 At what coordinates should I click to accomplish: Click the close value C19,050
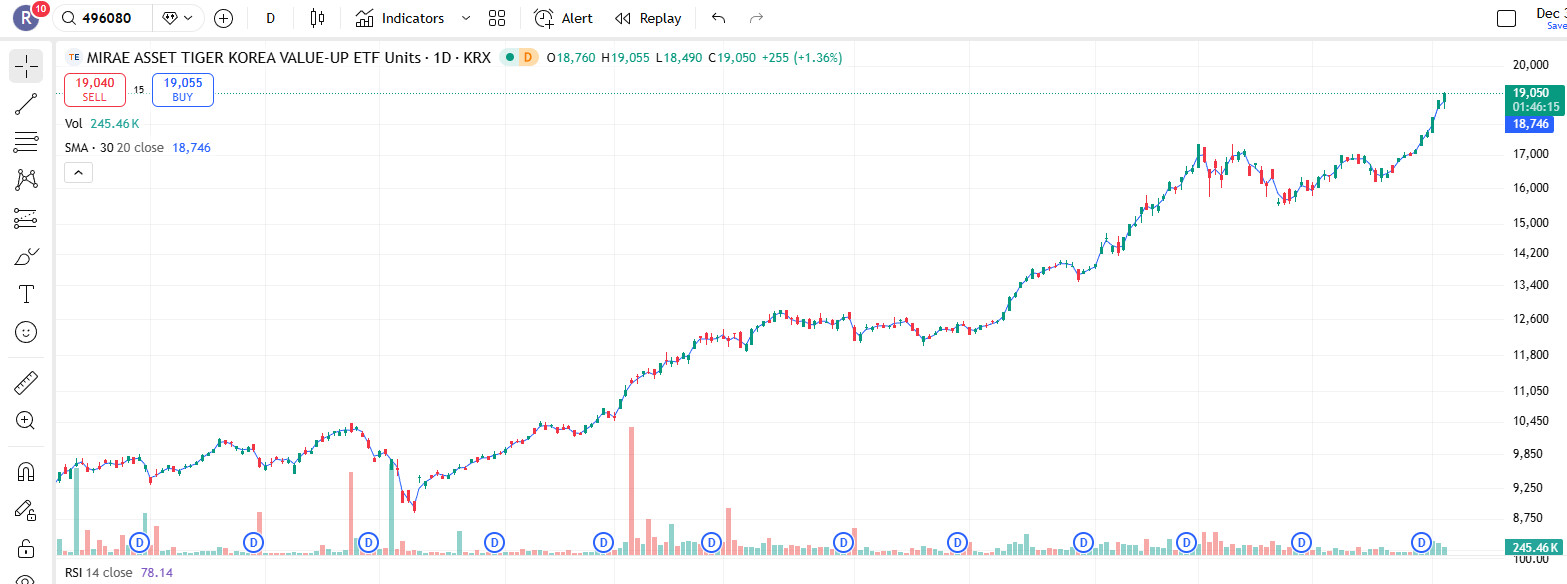pos(732,58)
